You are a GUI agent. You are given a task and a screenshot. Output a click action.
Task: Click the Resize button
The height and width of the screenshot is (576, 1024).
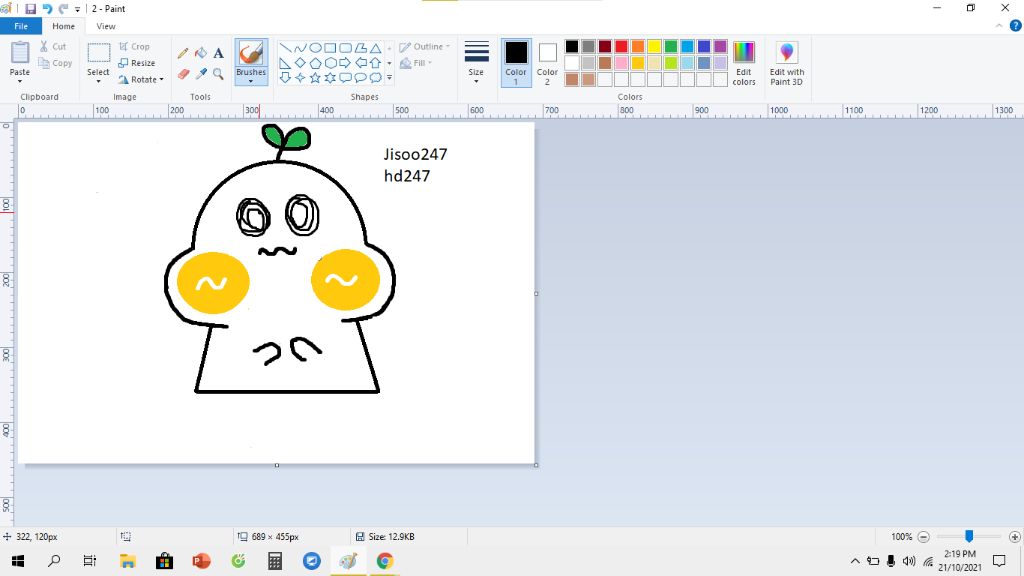(x=137, y=63)
